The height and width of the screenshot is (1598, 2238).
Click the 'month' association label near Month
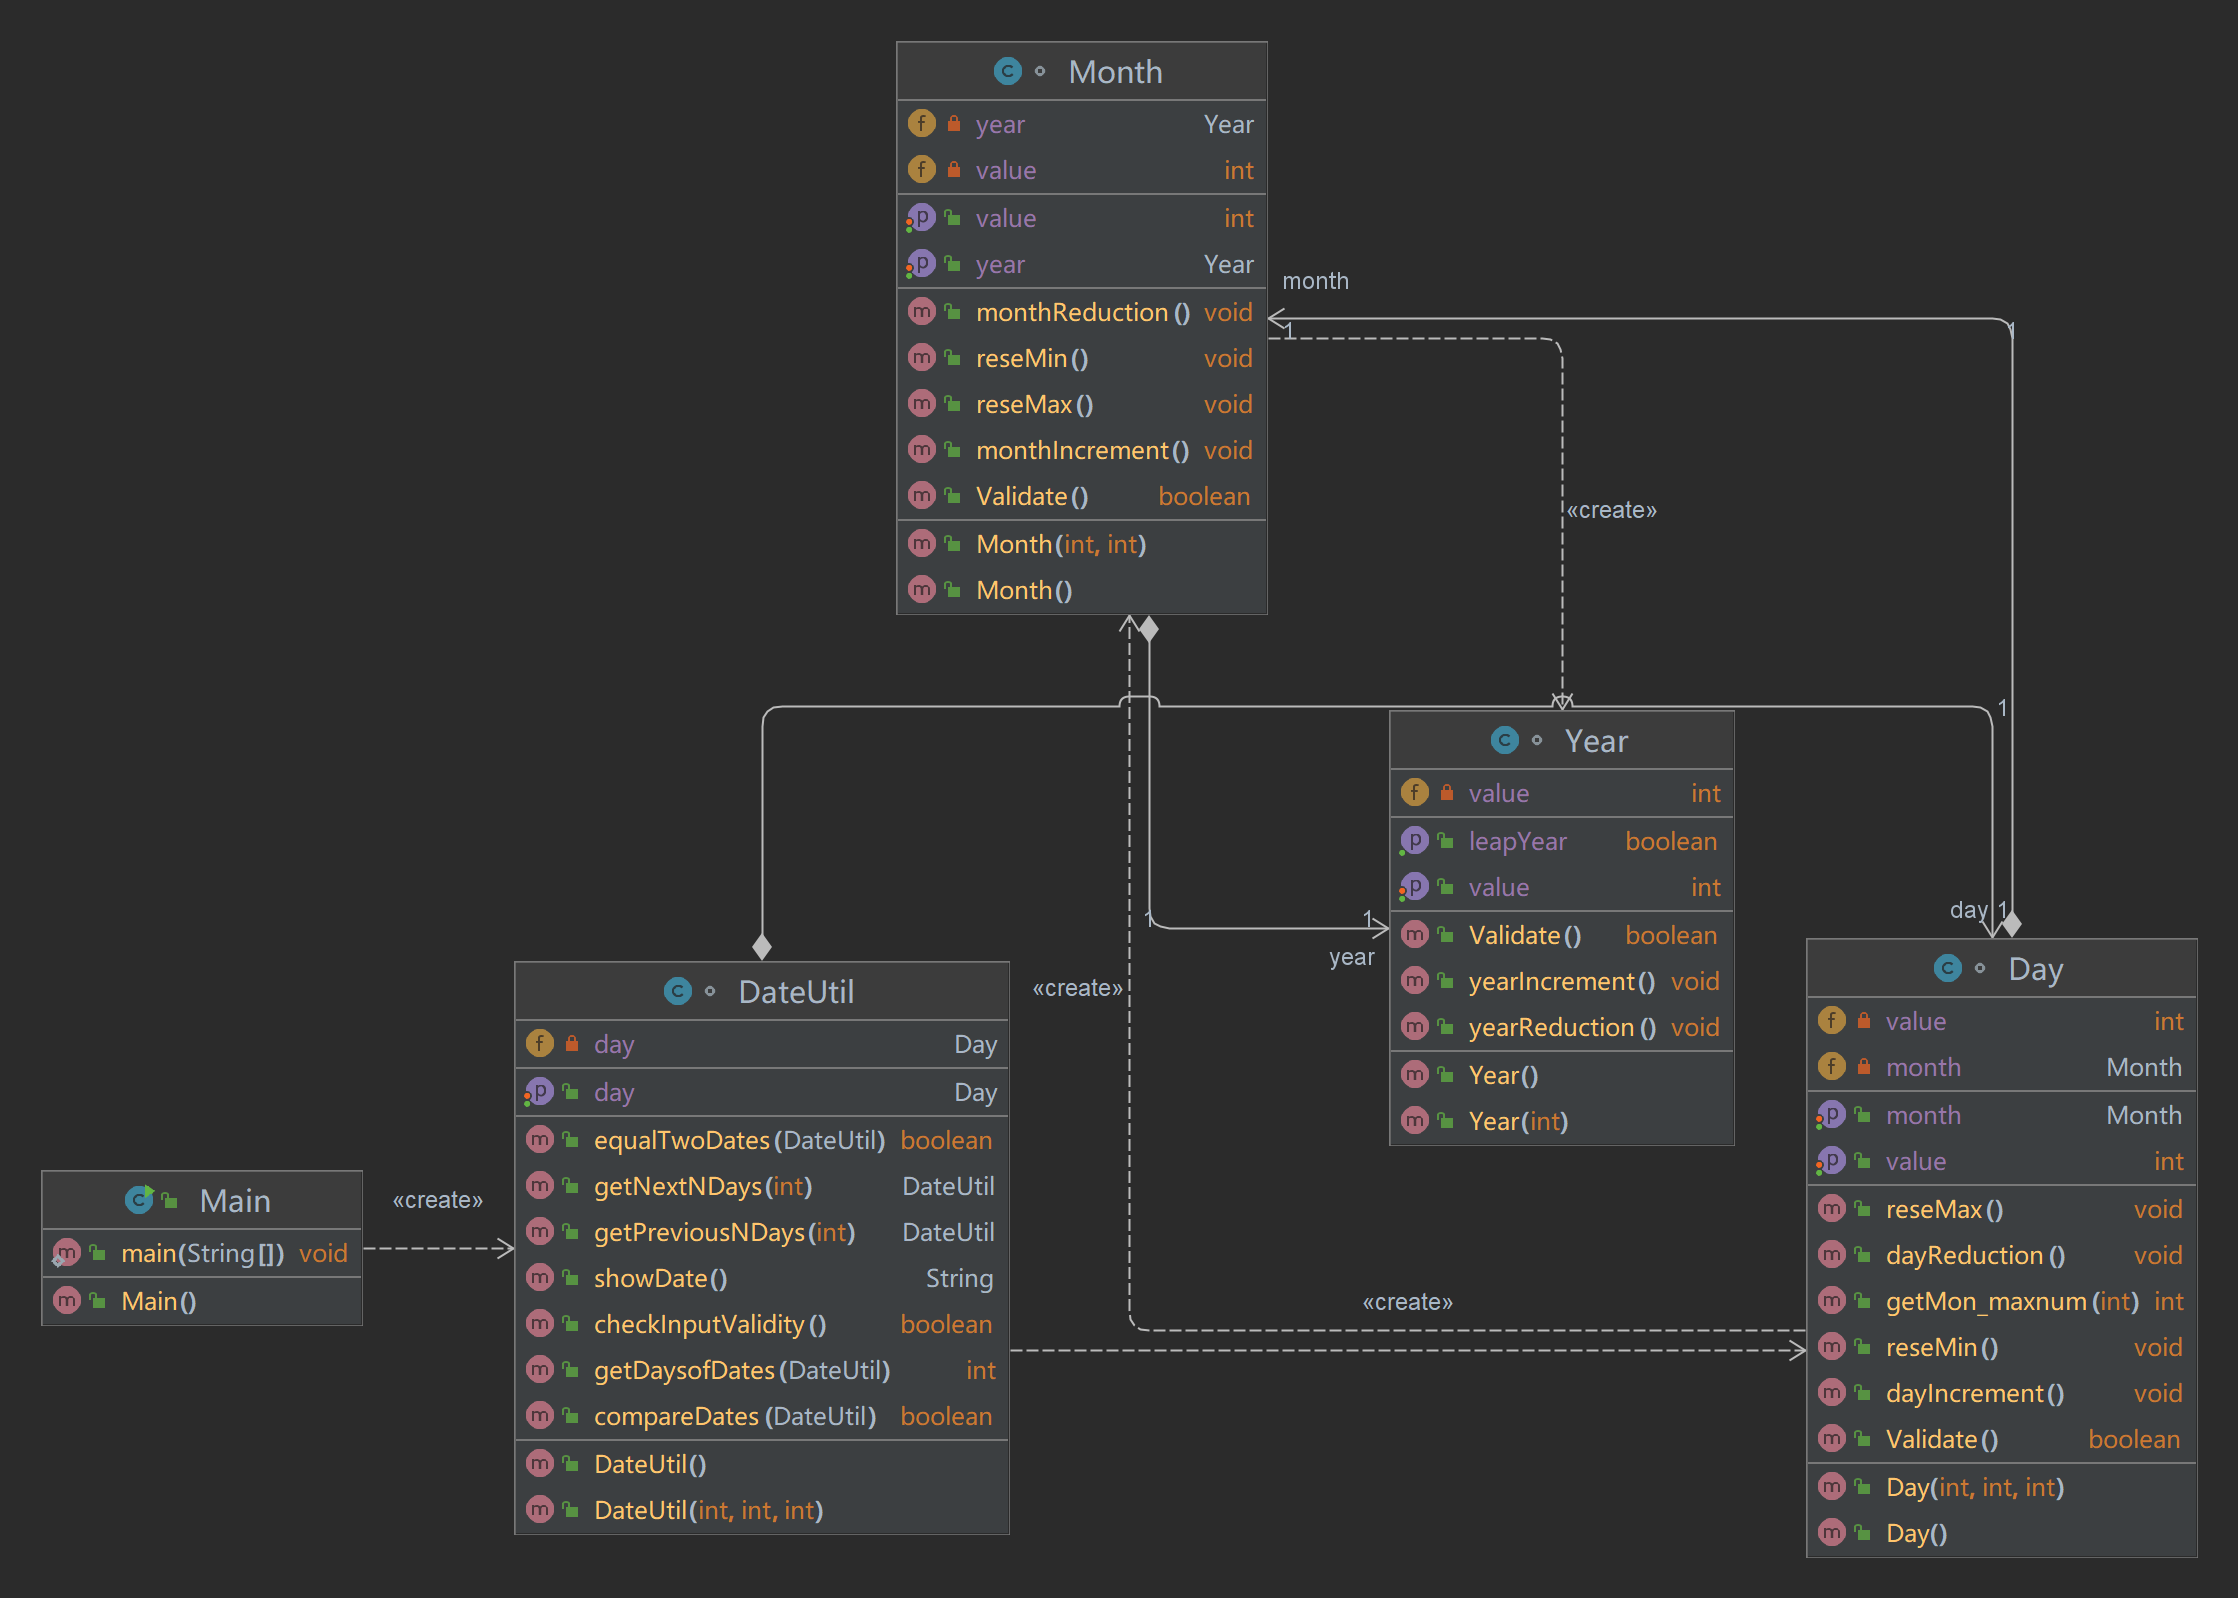pos(1315,281)
